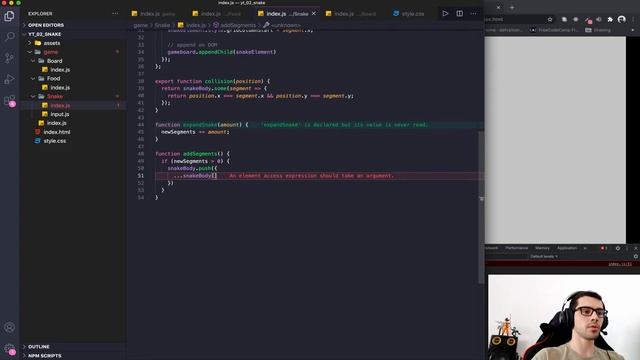640x360 pixels.
Task: Click the game breadcrumb segment
Action: tap(140, 25)
